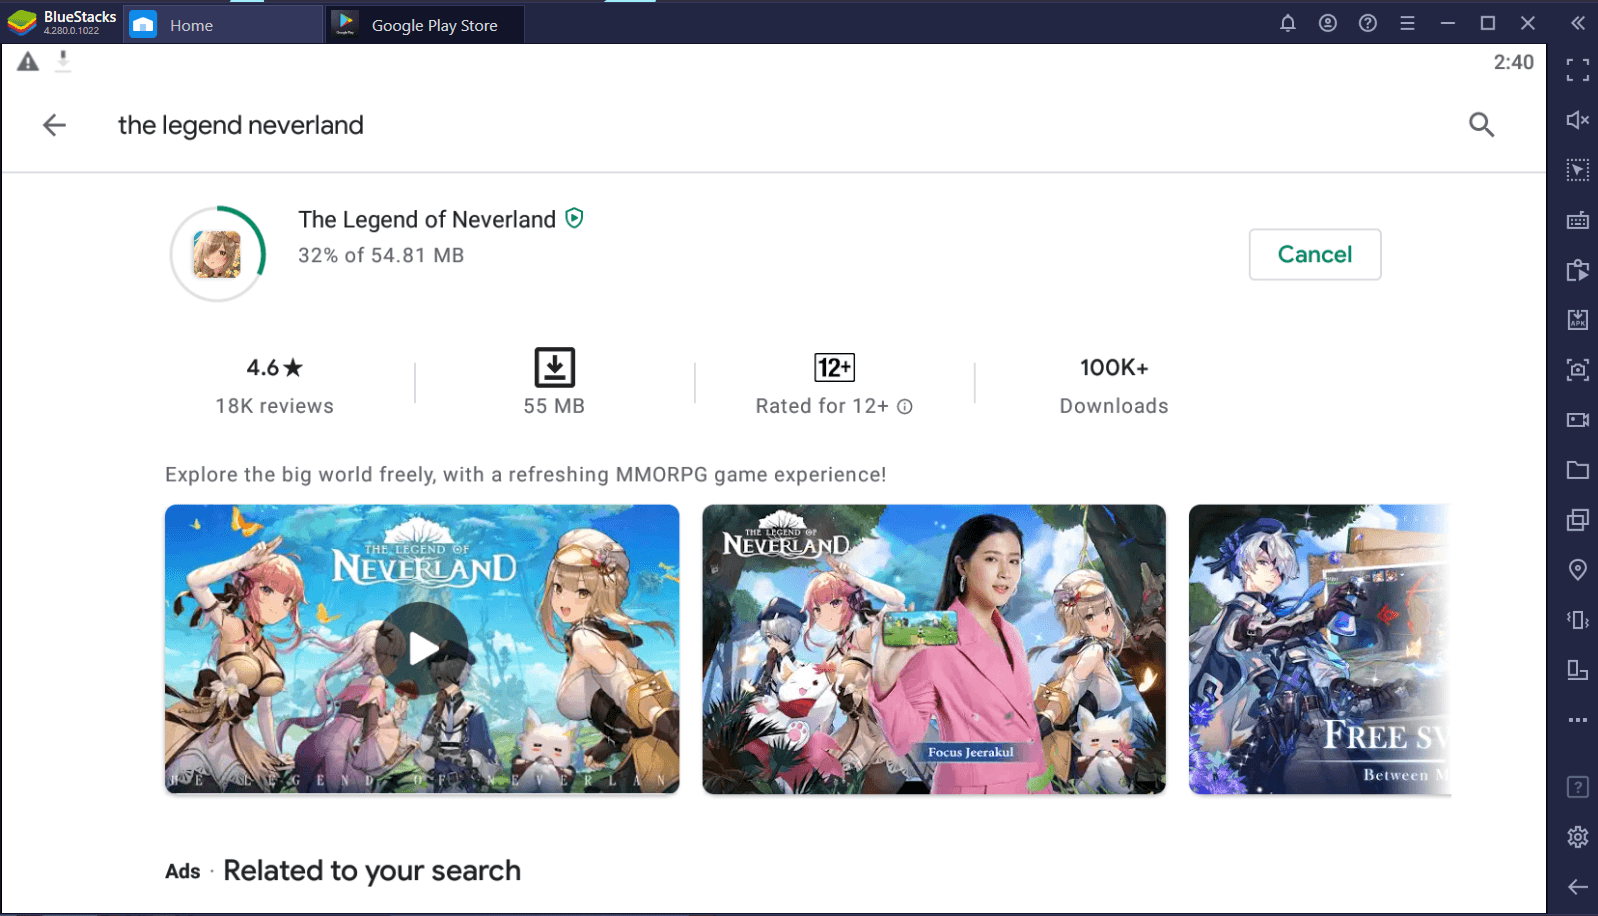
Task: Click 'Rated for 12+' label
Action: pyautogui.click(x=822, y=406)
